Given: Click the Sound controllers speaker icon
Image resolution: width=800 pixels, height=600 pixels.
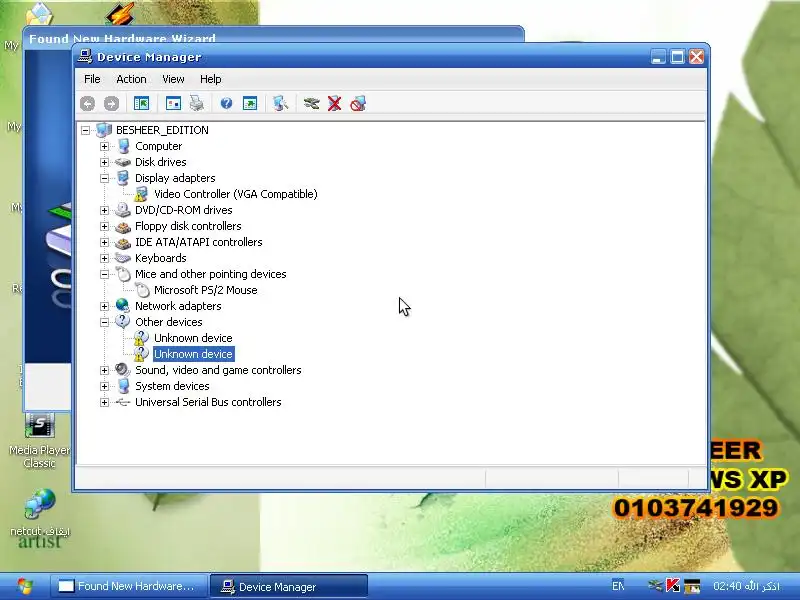Looking at the screenshot, I should click(x=122, y=370).
